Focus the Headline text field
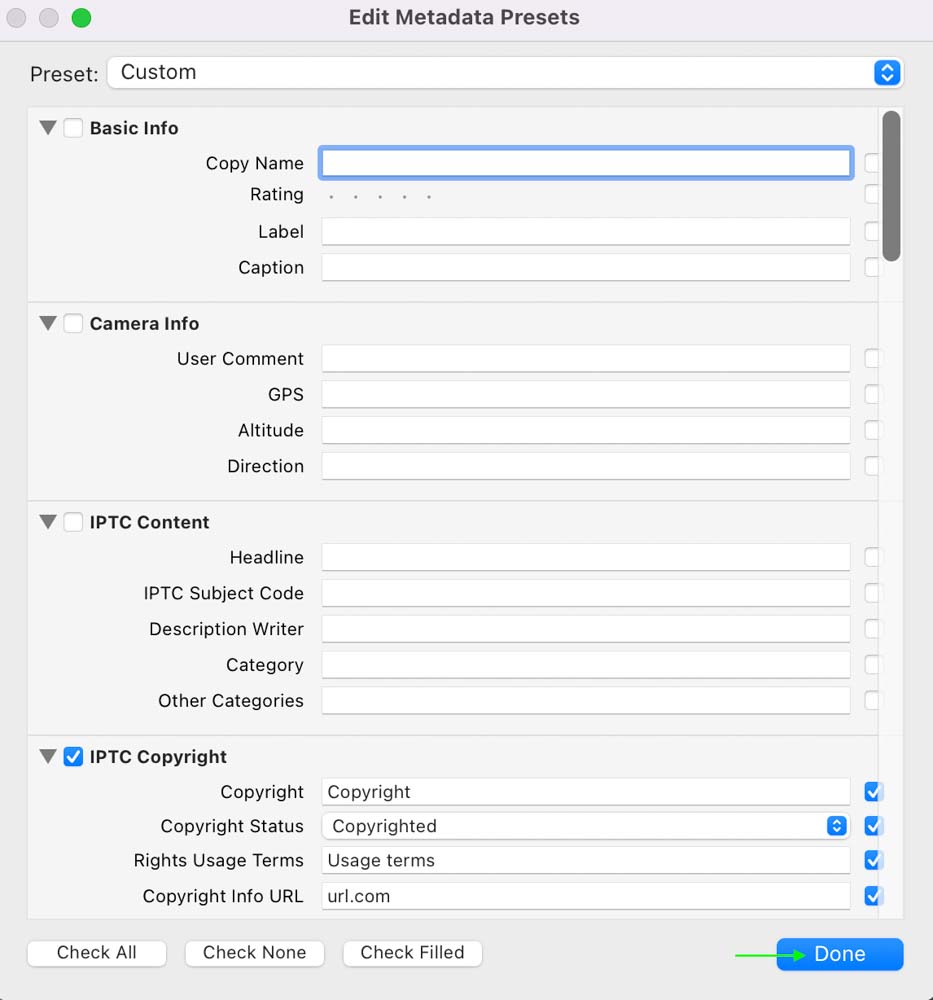The height and width of the screenshot is (1000, 933). pos(585,557)
